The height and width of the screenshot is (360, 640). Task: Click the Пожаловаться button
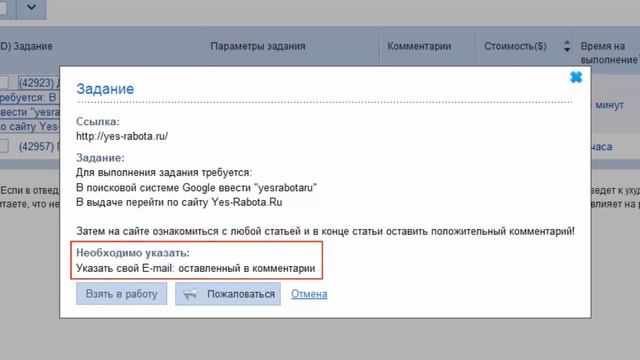(x=228, y=294)
